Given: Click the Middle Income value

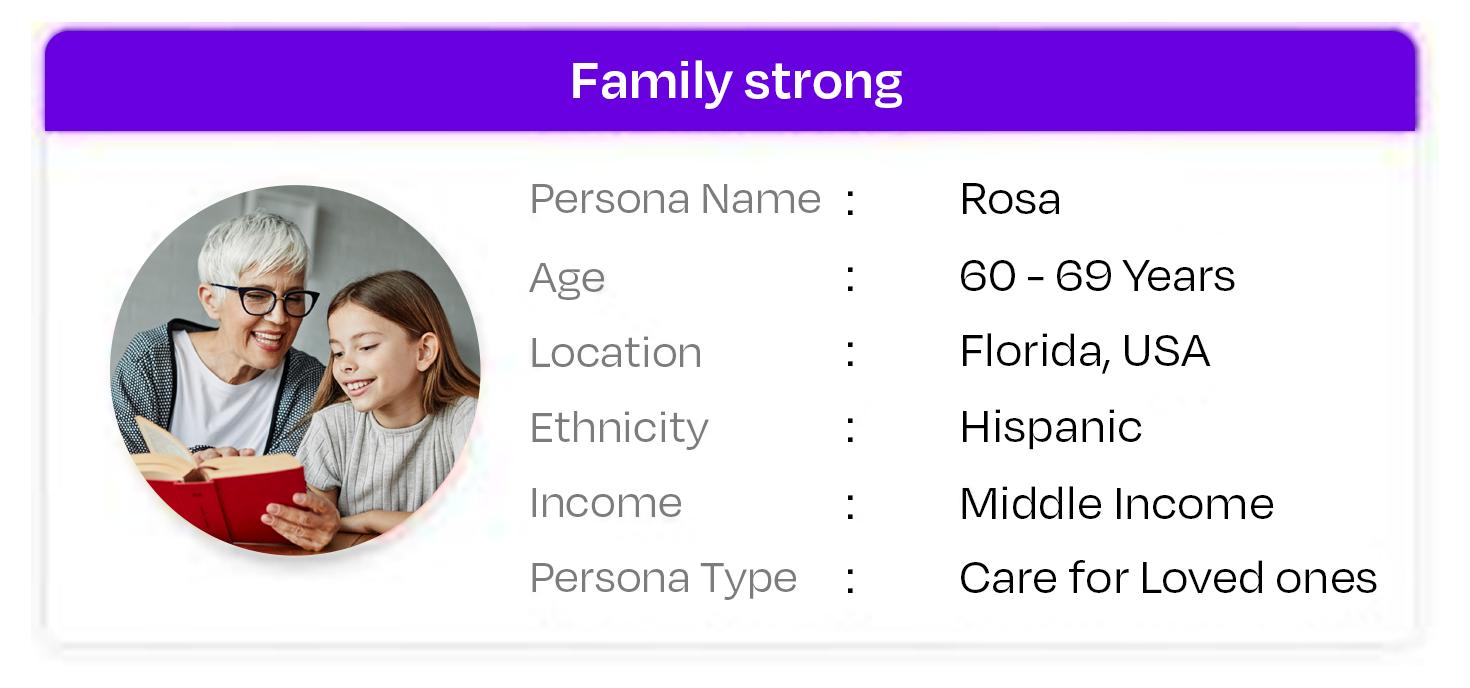Looking at the screenshot, I should coord(1116,503).
